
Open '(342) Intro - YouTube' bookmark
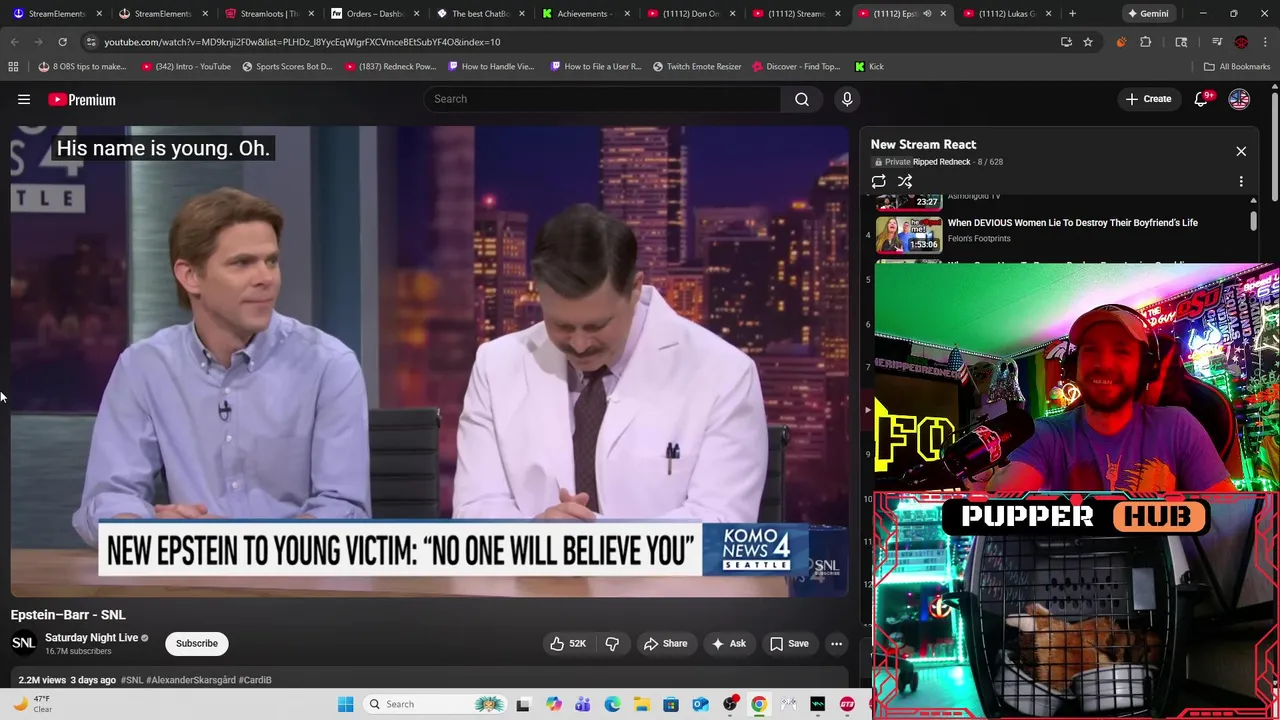coord(186,67)
